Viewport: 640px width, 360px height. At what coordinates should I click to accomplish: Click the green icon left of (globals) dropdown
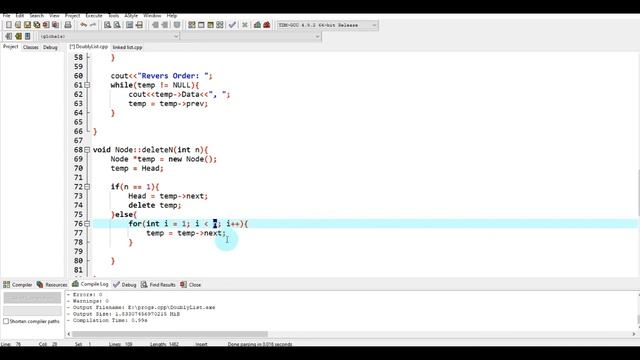(18, 36)
